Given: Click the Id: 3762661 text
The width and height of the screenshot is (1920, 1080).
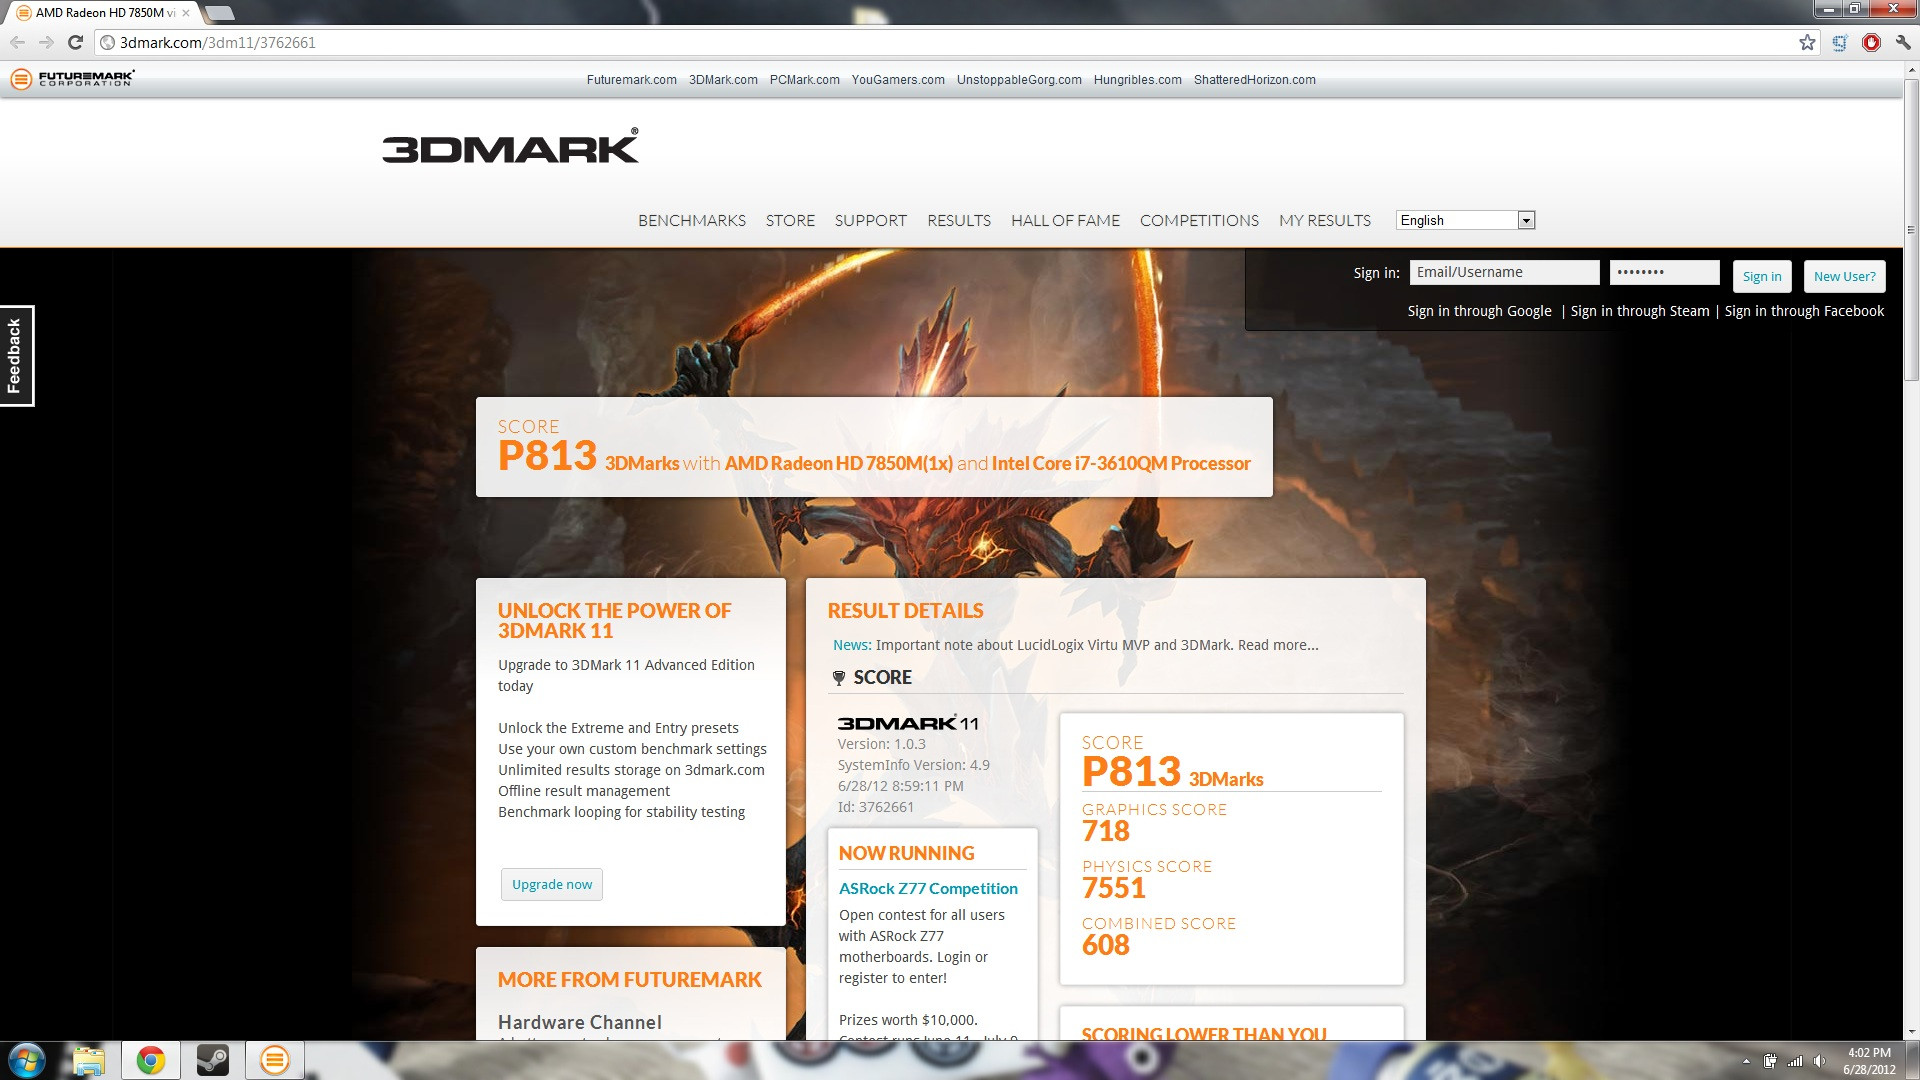Looking at the screenshot, I should (x=876, y=807).
